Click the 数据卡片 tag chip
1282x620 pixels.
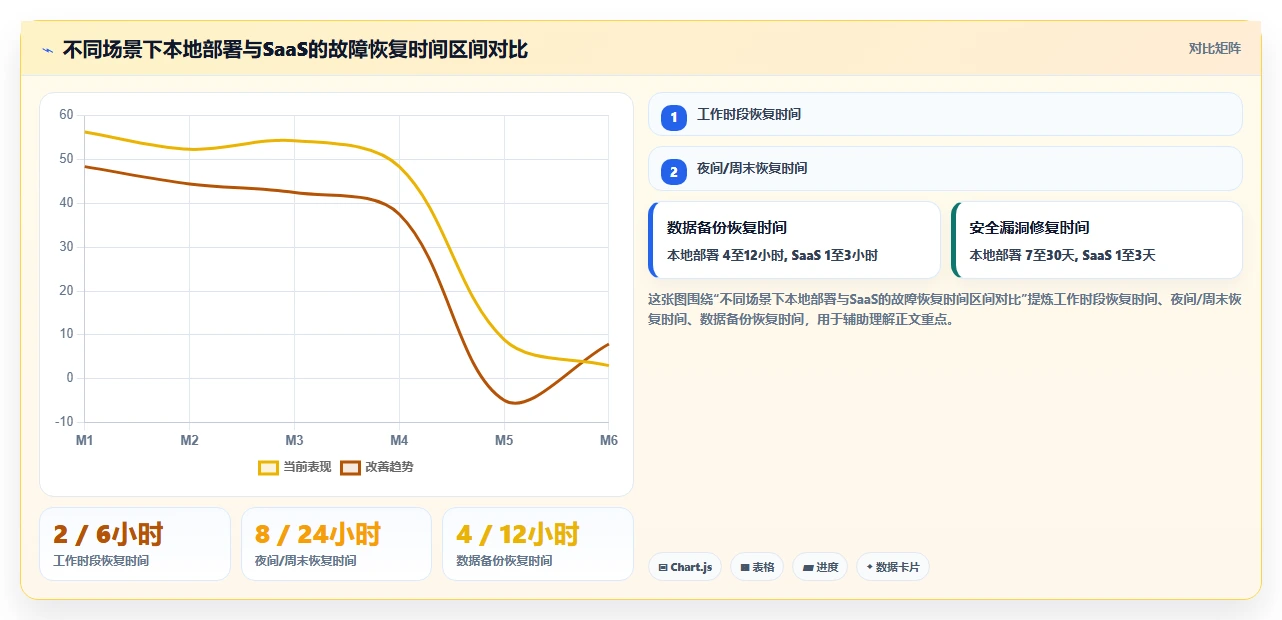(893, 567)
